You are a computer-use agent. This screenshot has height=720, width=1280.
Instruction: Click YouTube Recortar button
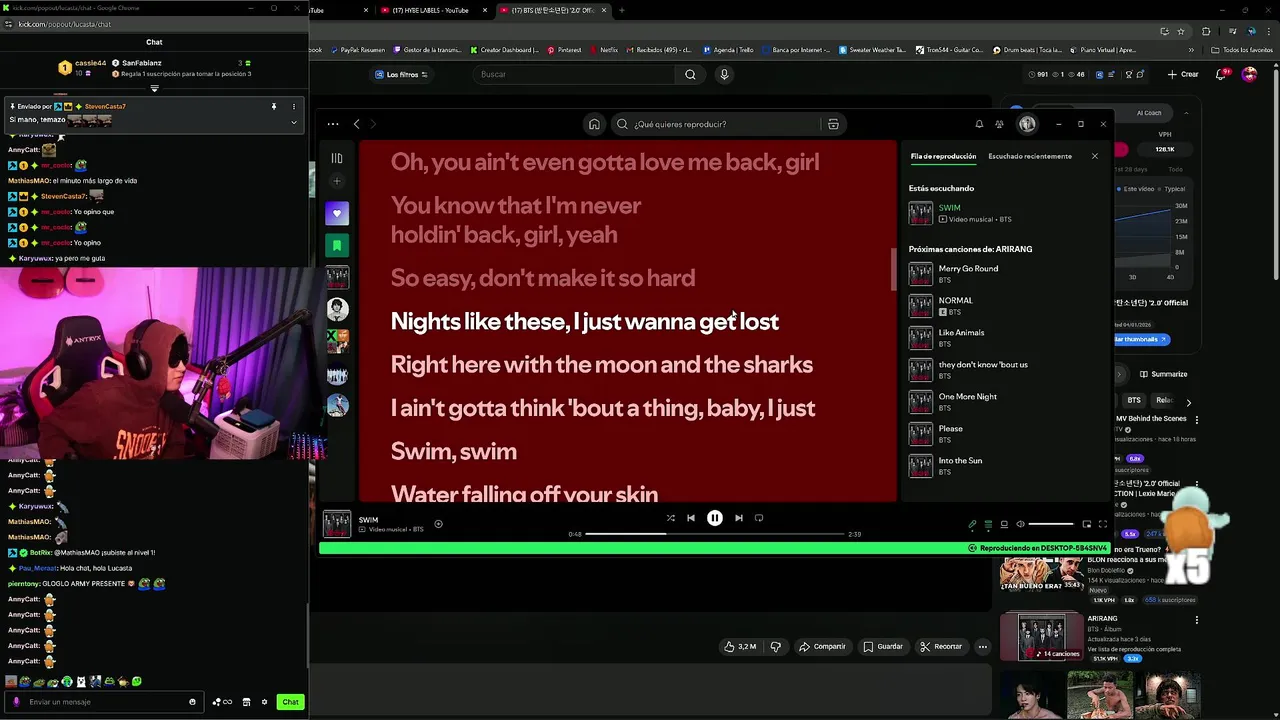click(x=941, y=646)
